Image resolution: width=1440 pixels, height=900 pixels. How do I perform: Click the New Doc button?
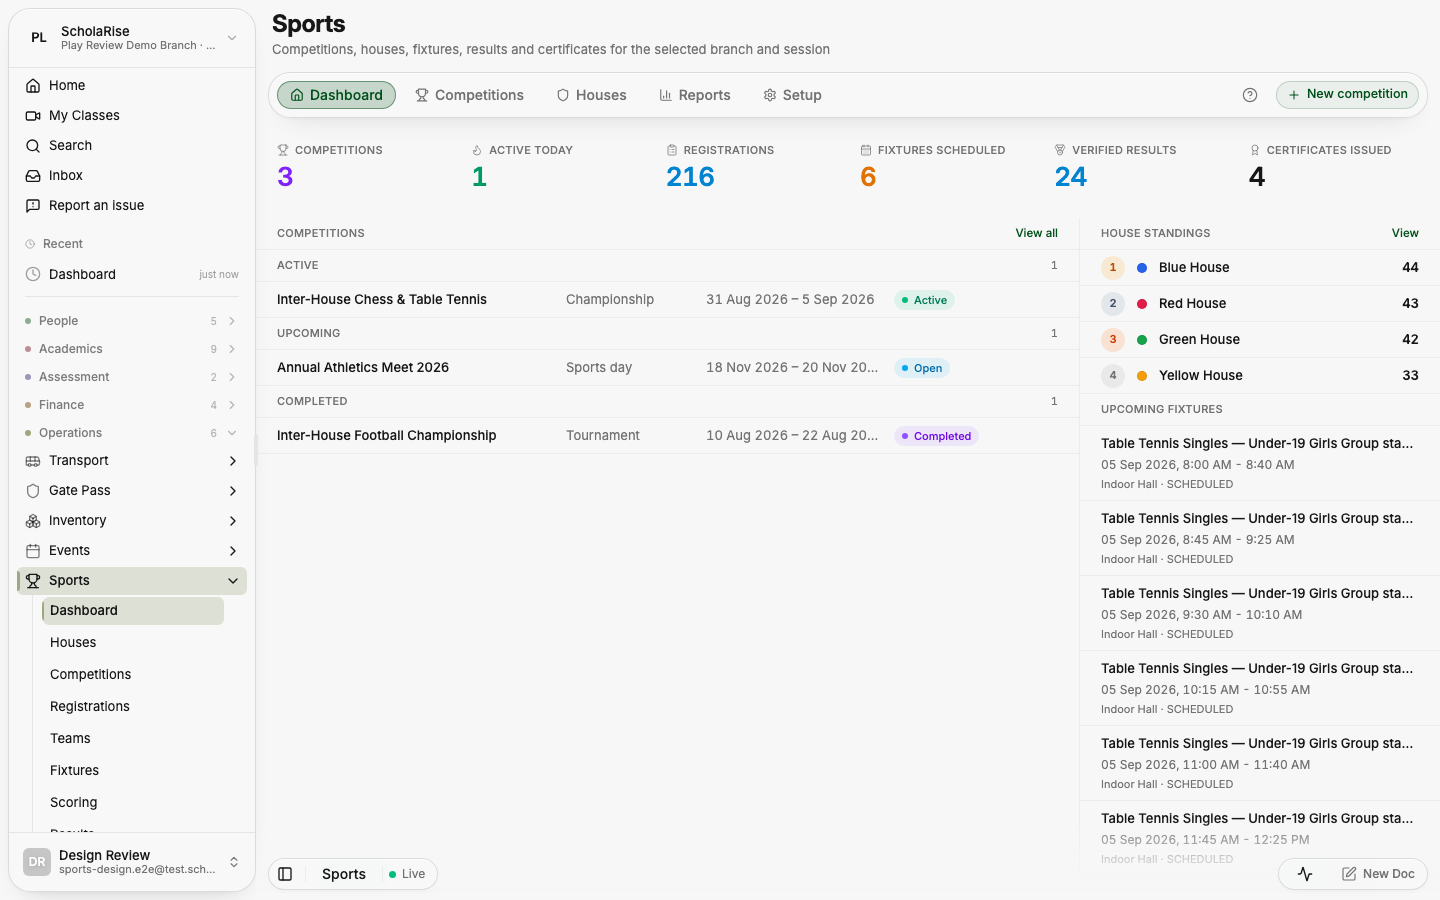[1378, 874]
